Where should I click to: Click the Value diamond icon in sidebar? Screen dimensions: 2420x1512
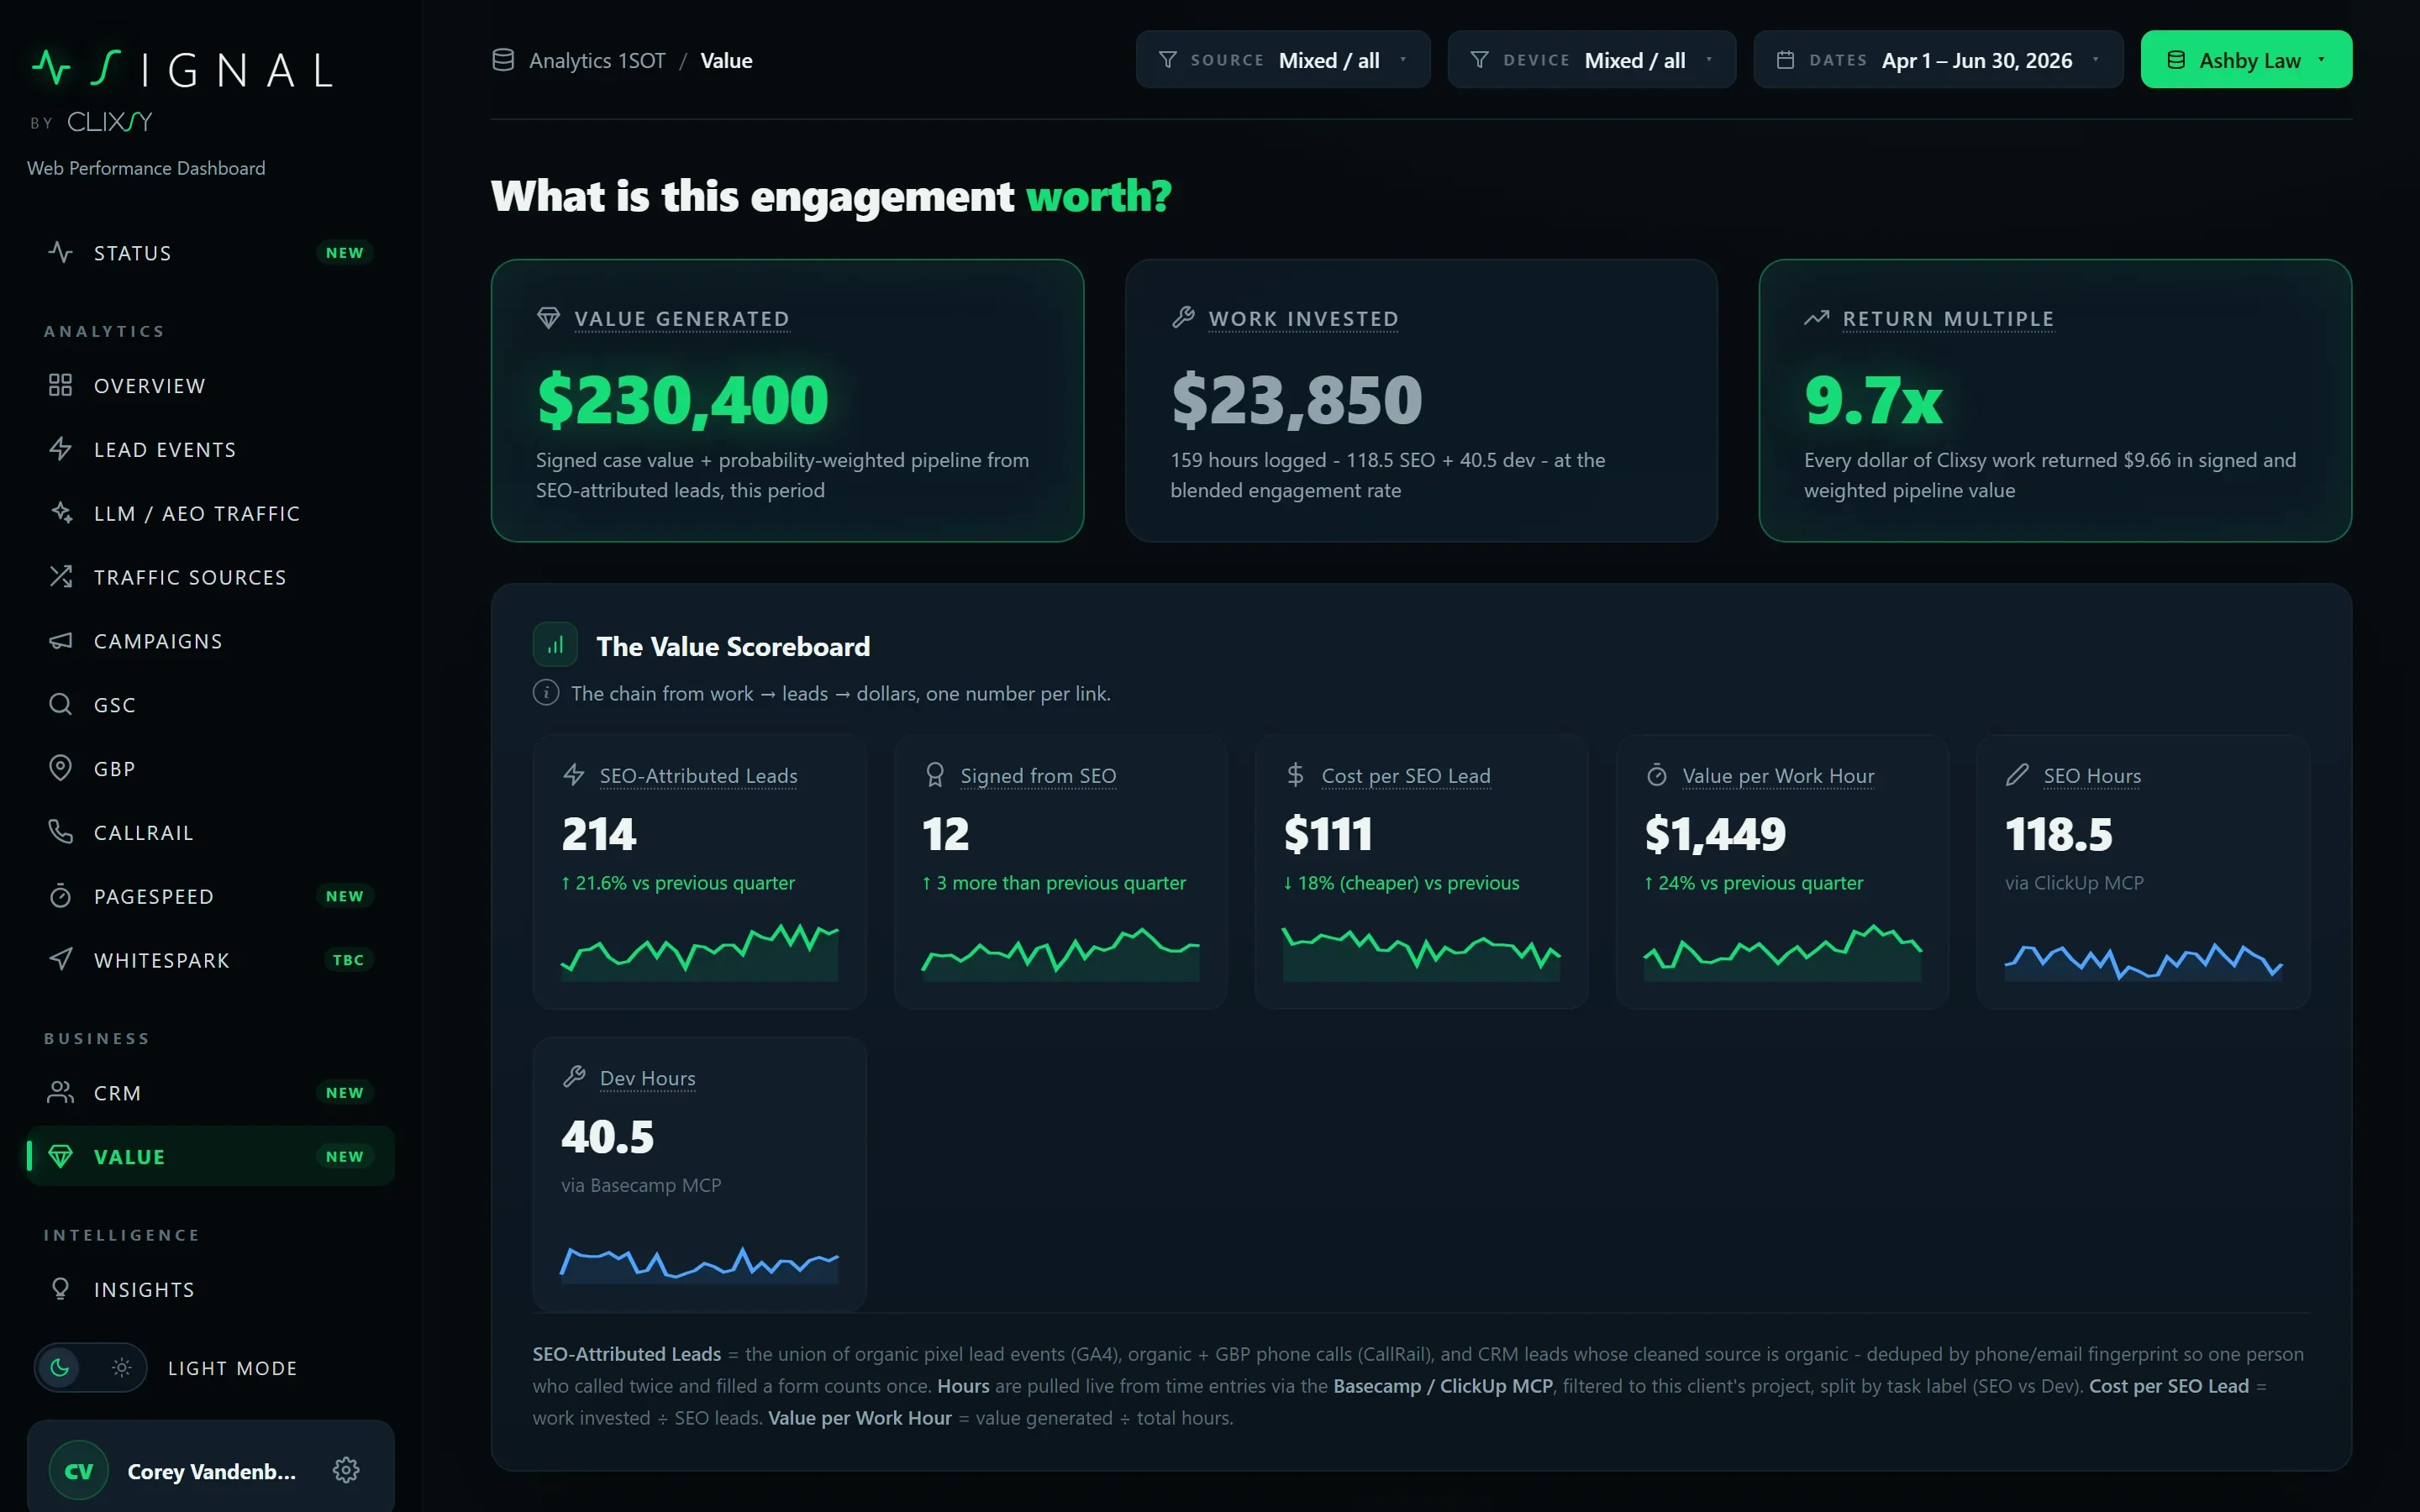pyautogui.click(x=60, y=1156)
